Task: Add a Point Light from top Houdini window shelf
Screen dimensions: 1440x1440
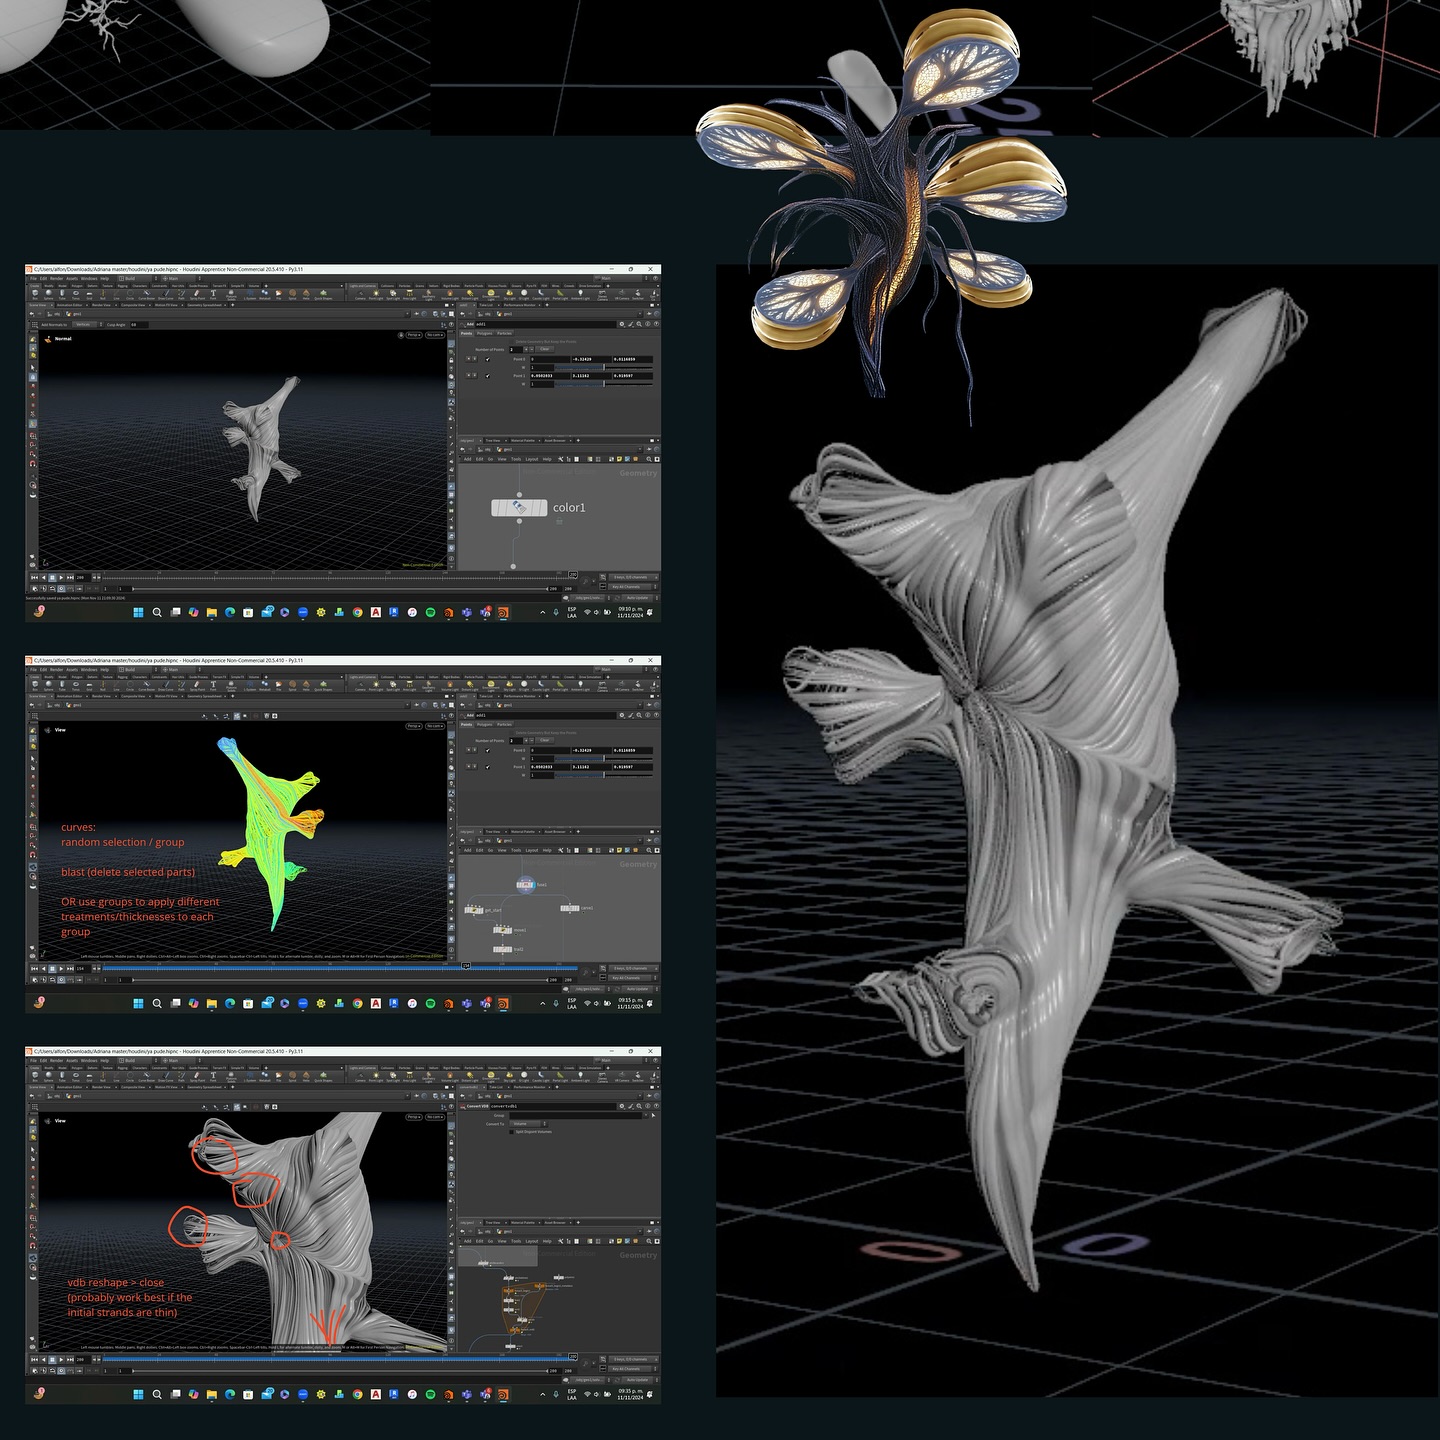Action: click(376, 295)
